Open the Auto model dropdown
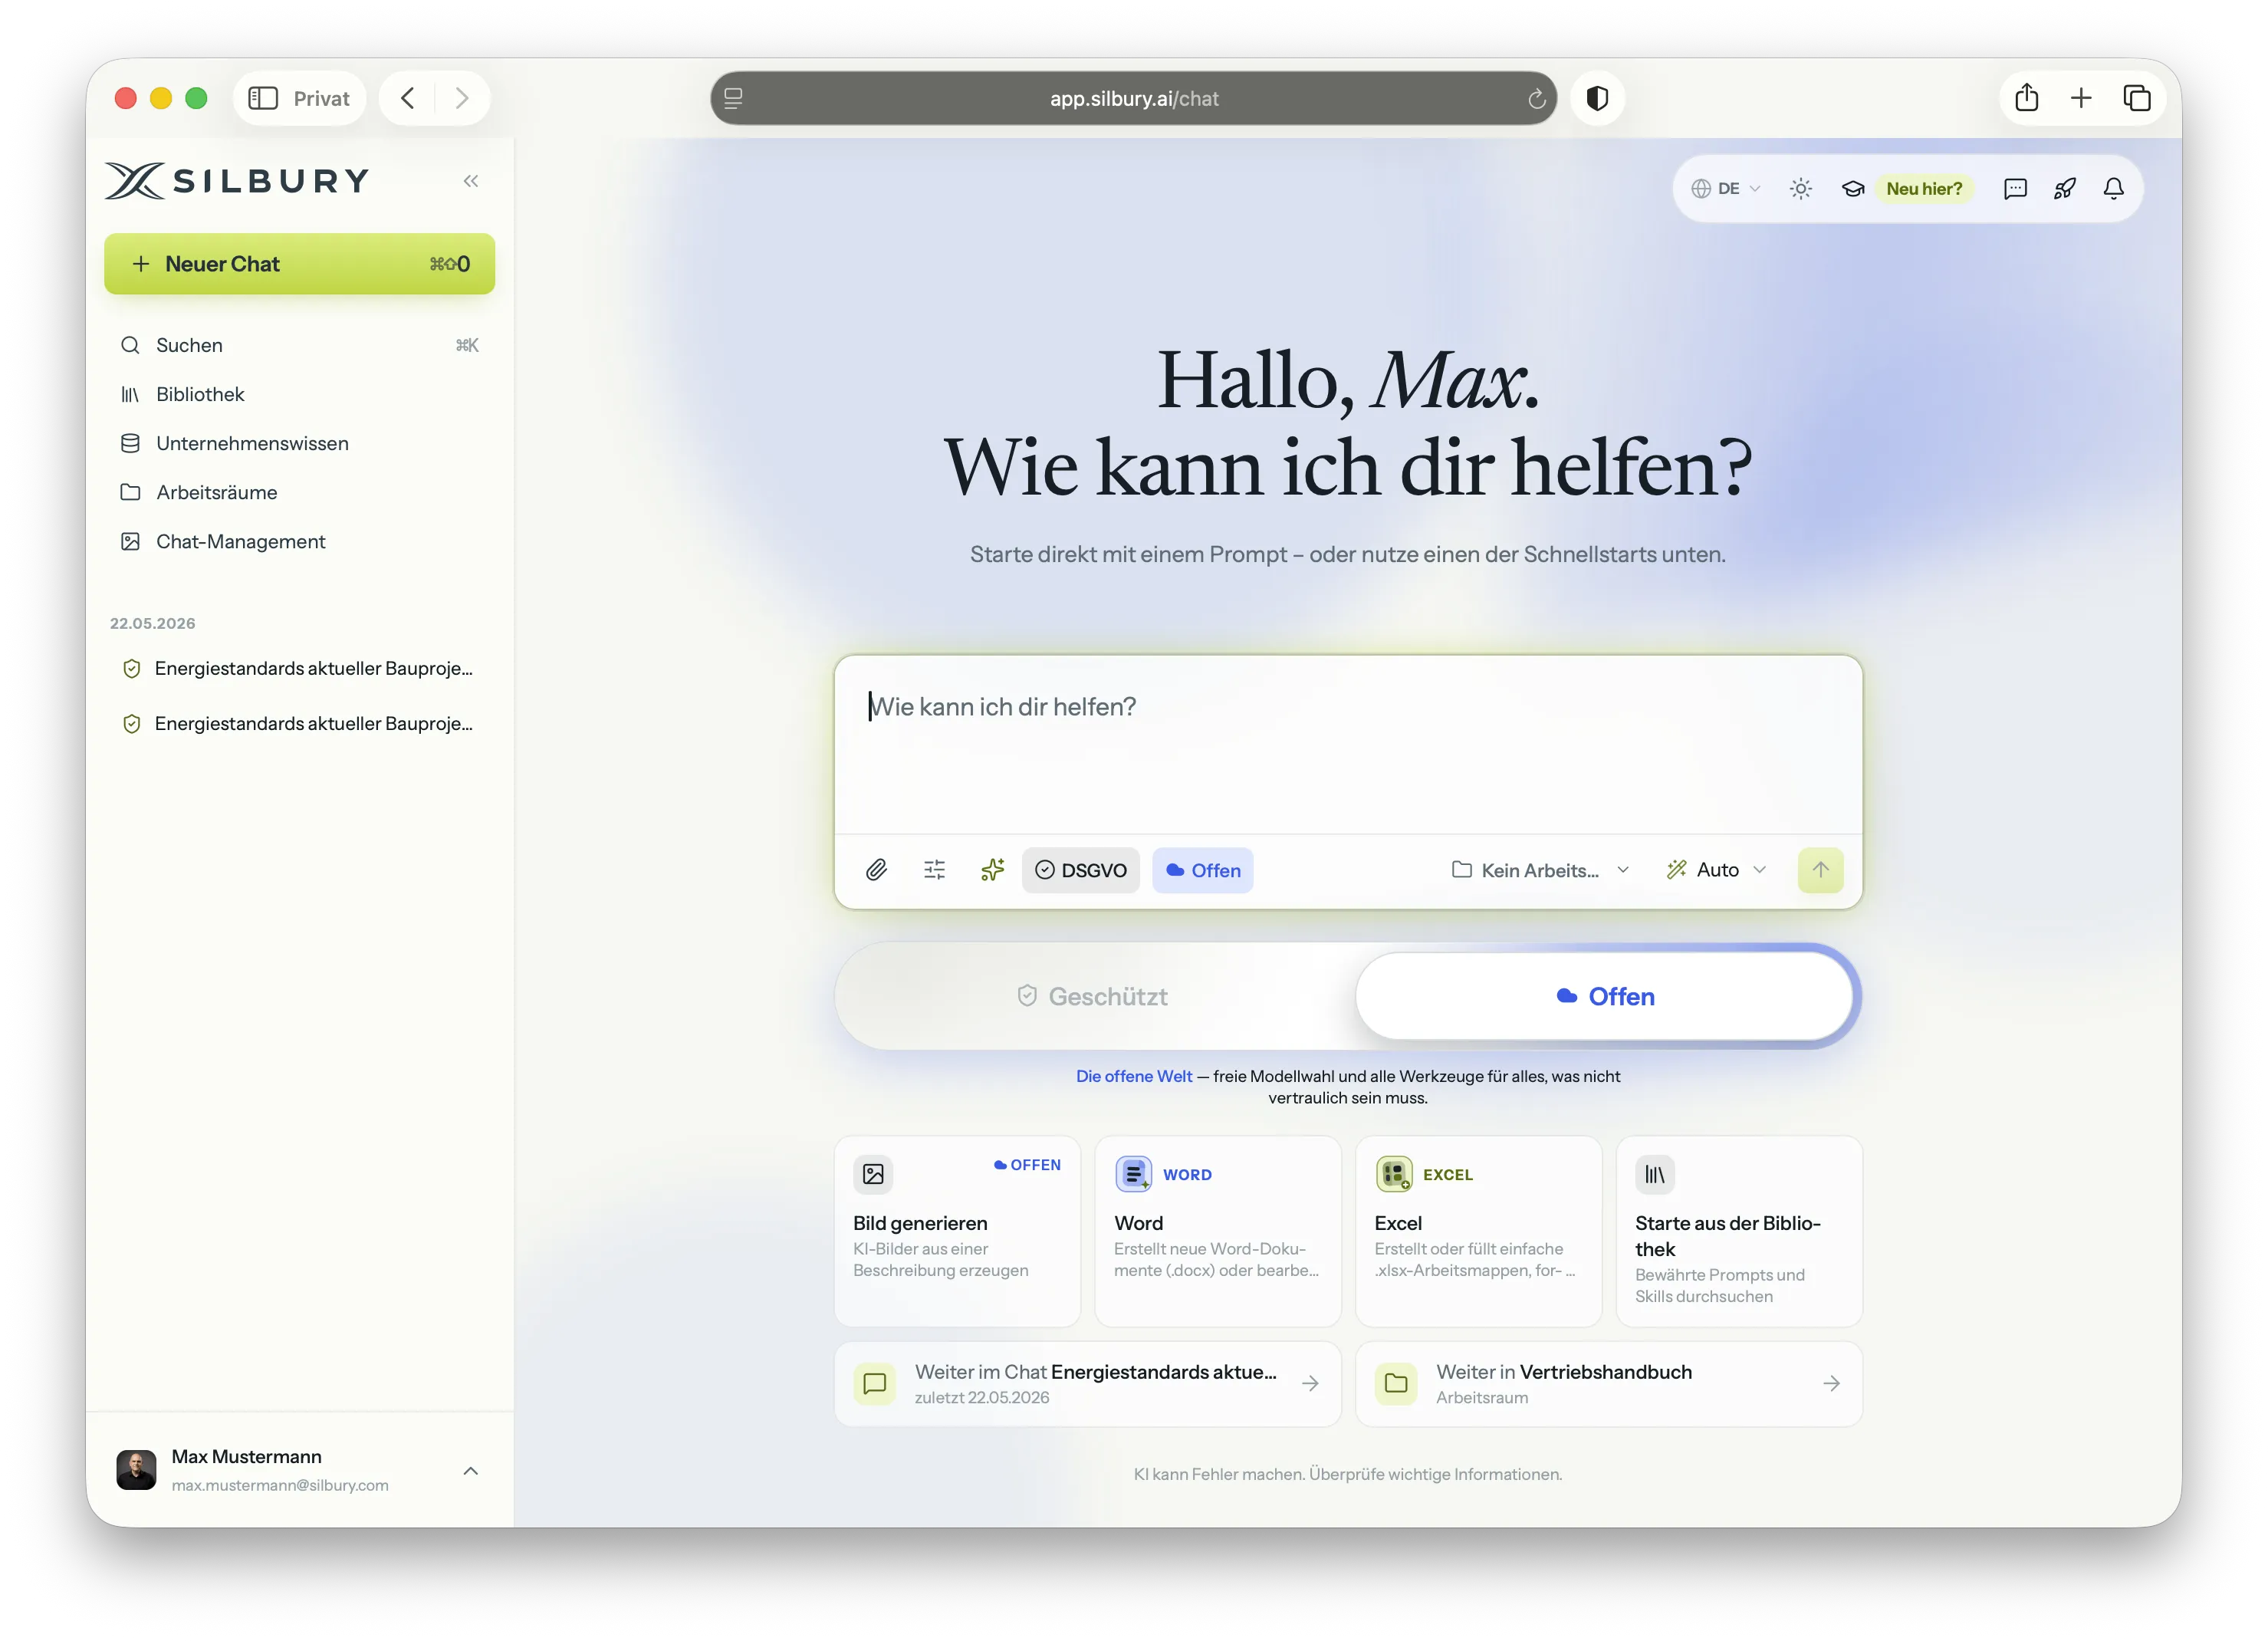 pos(1716,870)
